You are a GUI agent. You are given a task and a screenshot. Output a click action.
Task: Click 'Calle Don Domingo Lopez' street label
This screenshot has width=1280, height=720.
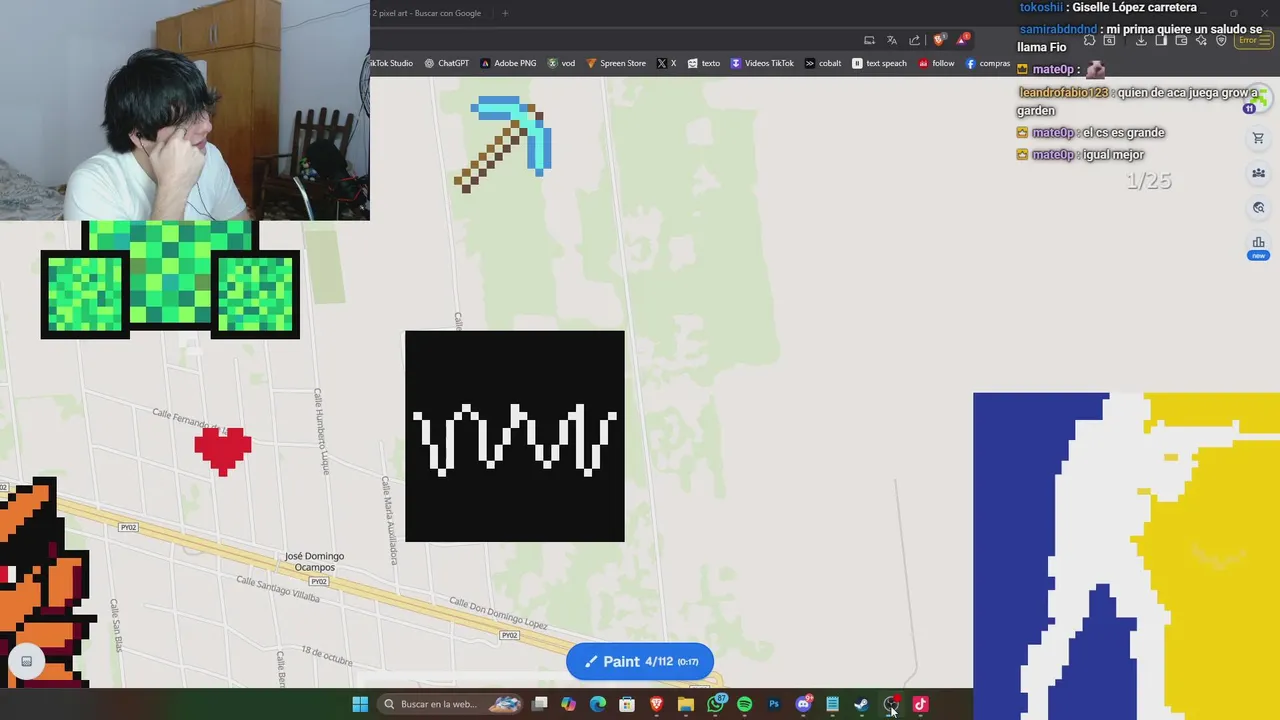pos(498,613)
